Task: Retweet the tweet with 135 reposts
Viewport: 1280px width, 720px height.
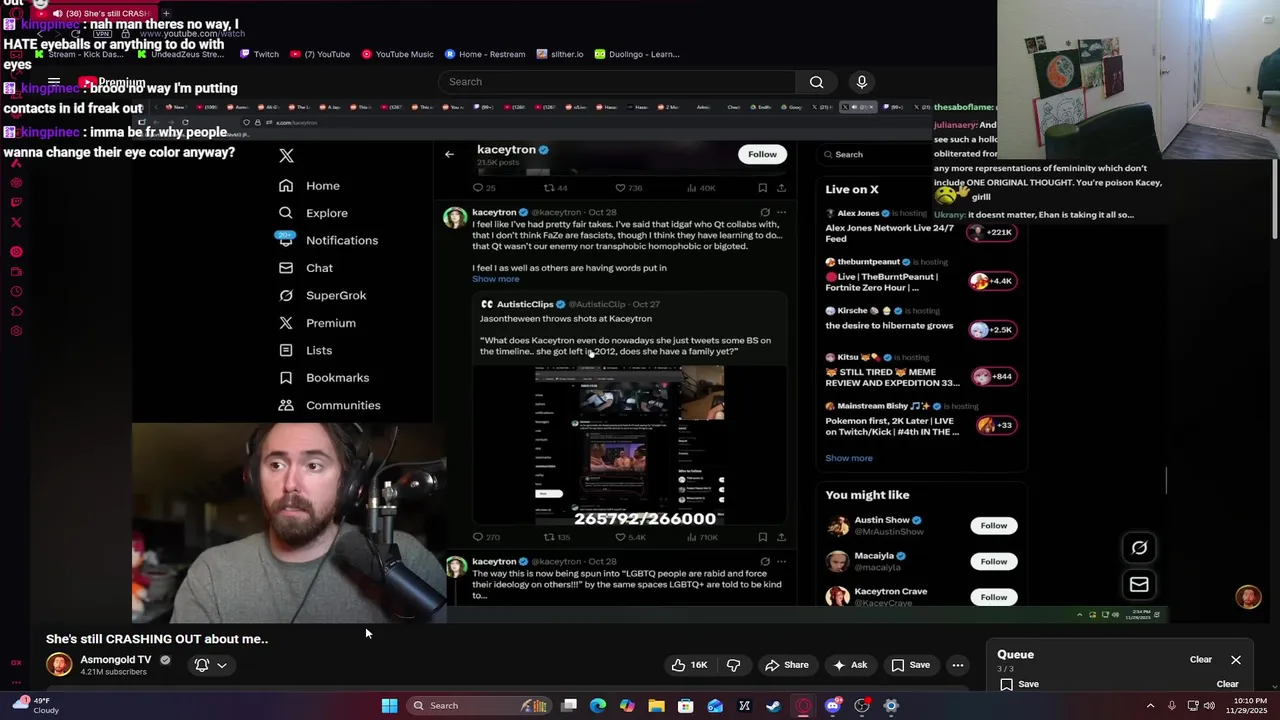Action: point(556,537)
